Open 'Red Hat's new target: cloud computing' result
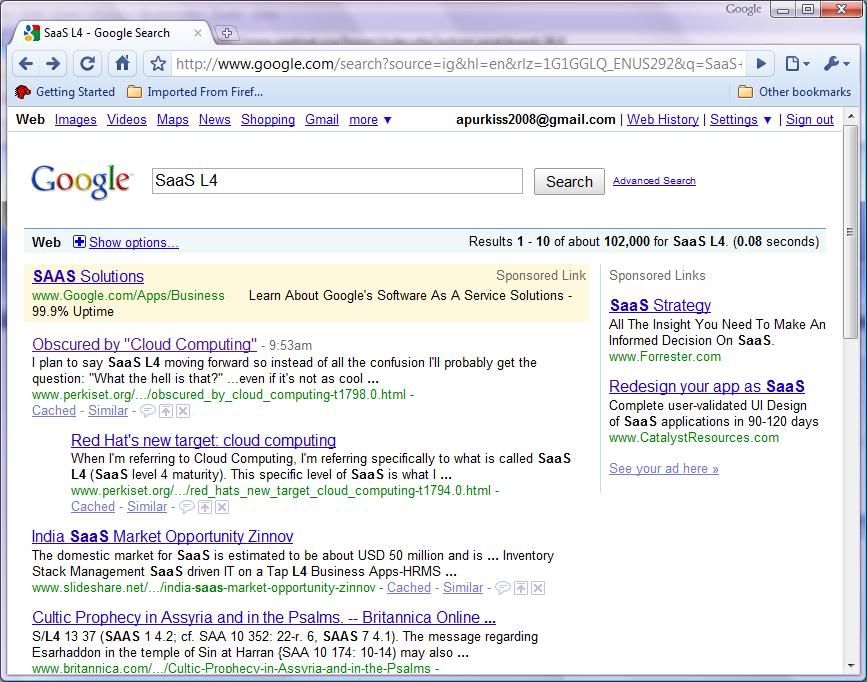This screenshot has width=867, height=682. 203,440
